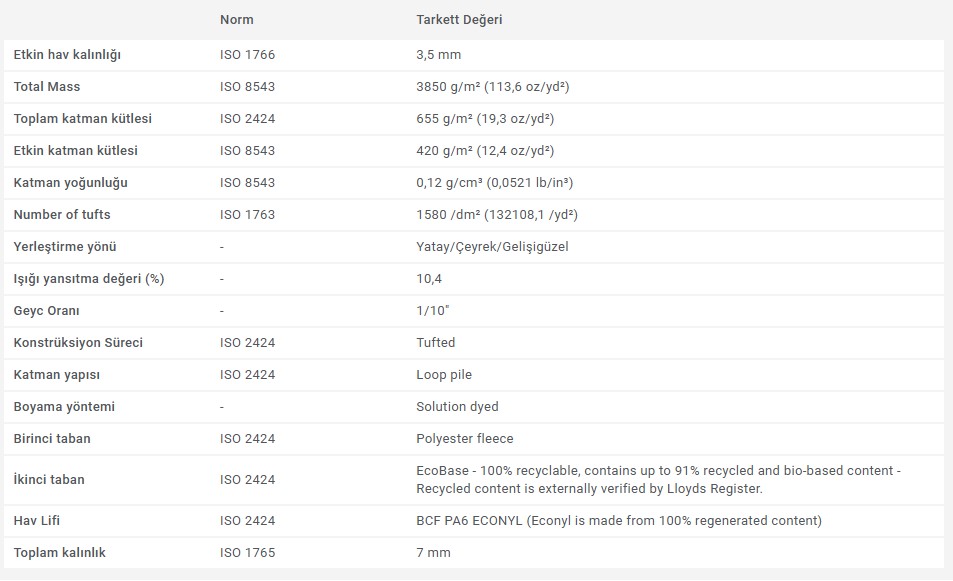Select Etkin katman kütlesi row label
This screenshot has width=953, height=581.
75,151
